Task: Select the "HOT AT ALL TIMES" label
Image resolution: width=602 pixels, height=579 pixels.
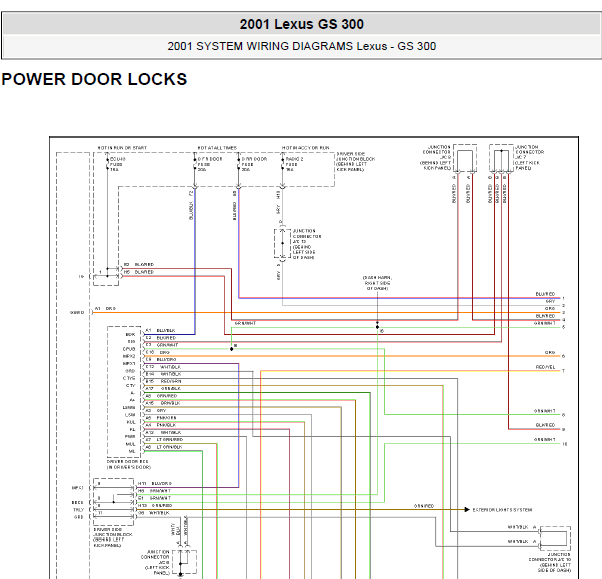Action: point(217,148)
